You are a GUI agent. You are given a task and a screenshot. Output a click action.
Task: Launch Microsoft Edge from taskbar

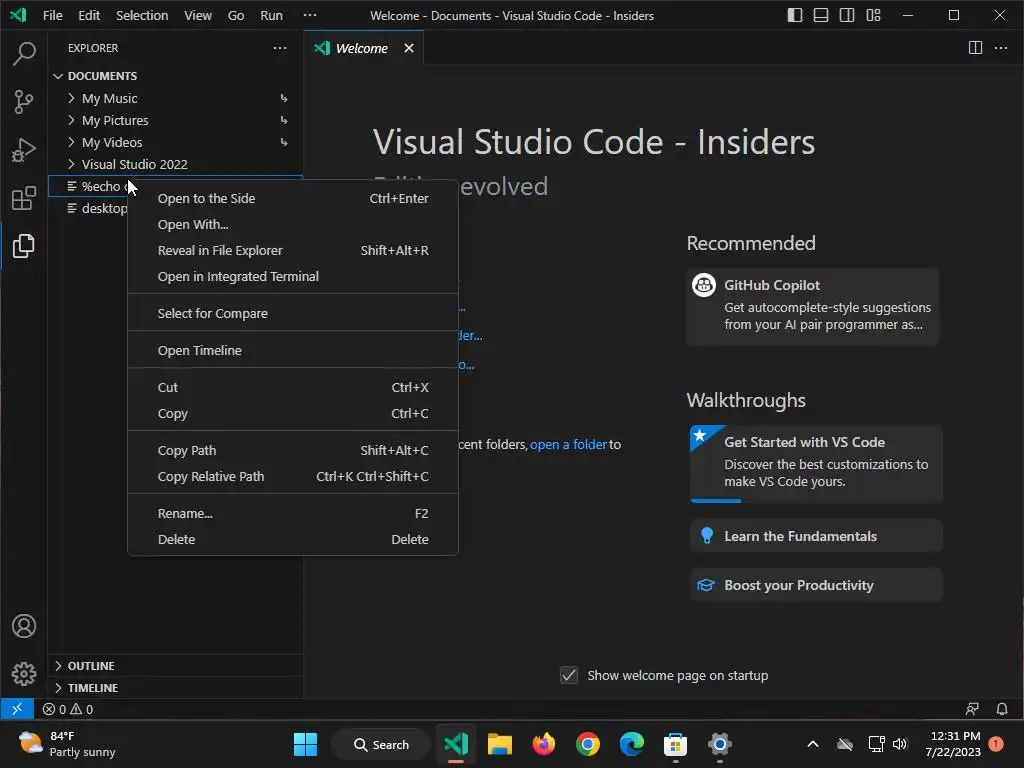(x=632, y=744)
